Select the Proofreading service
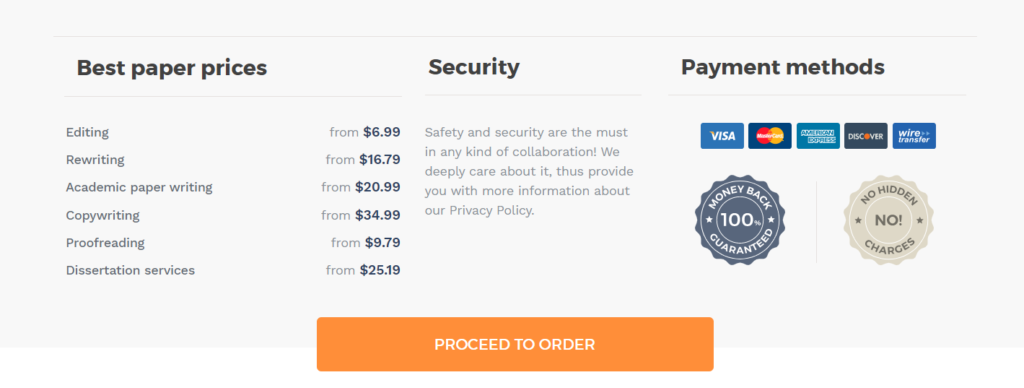This screenshot has width=1024, height=388. click(x=232, y=242)
